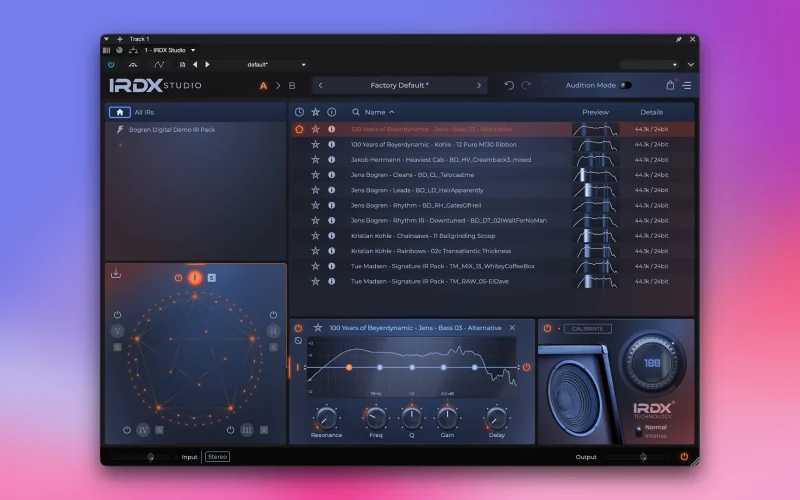Pin the plugin window
Screen dimensions: 800x500
[x=679, y=39]
